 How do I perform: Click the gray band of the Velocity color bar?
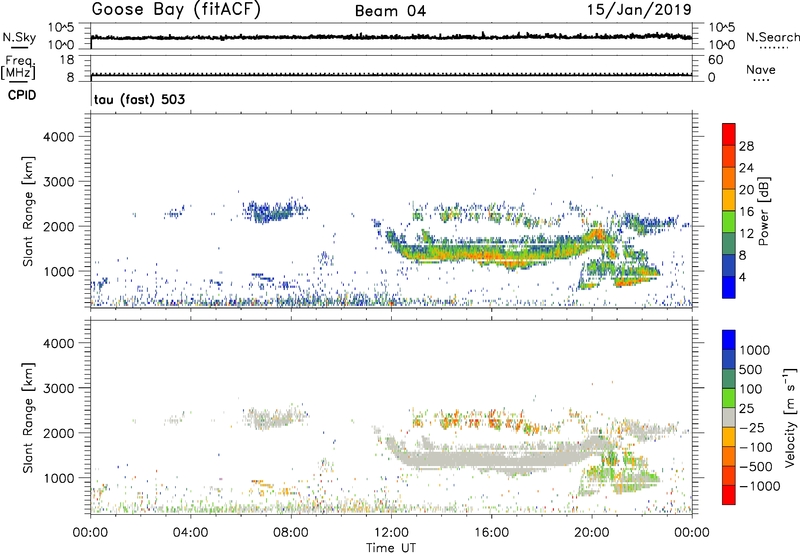click(x=729, y=418)
